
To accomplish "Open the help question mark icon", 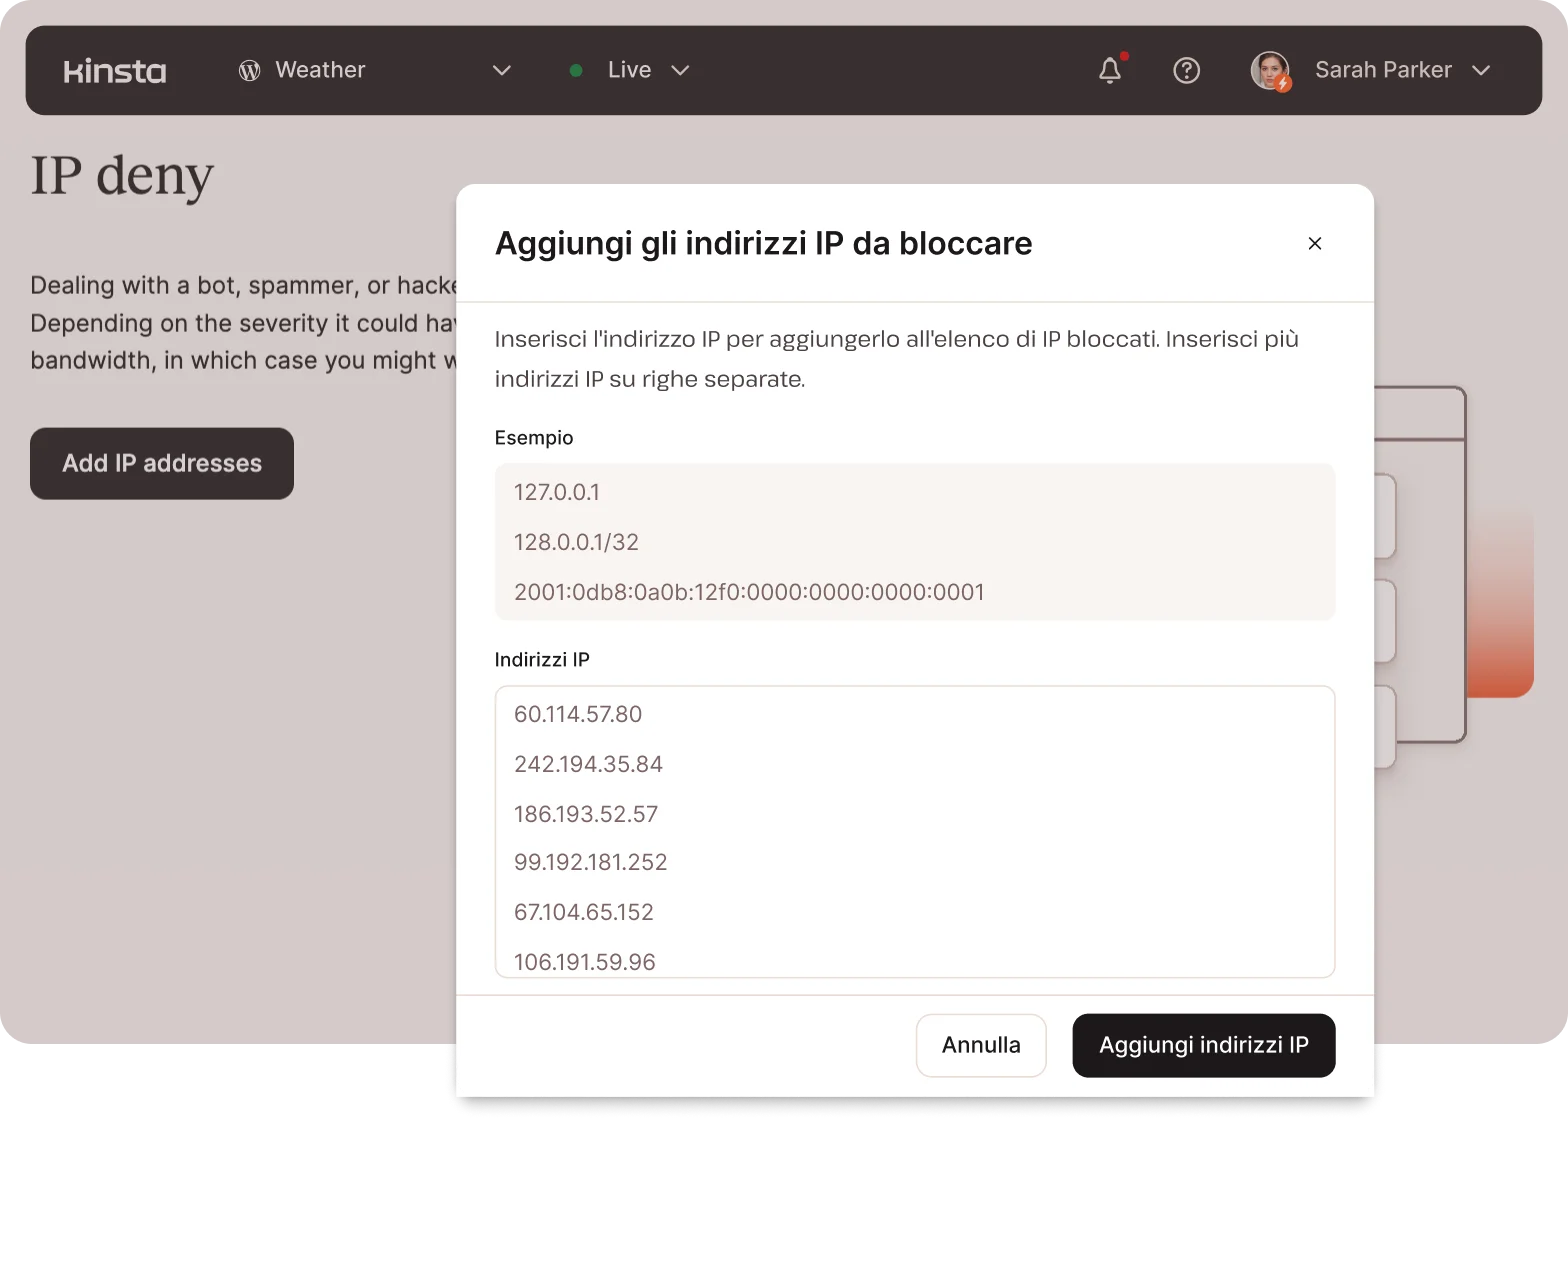I will (1186, 70).
